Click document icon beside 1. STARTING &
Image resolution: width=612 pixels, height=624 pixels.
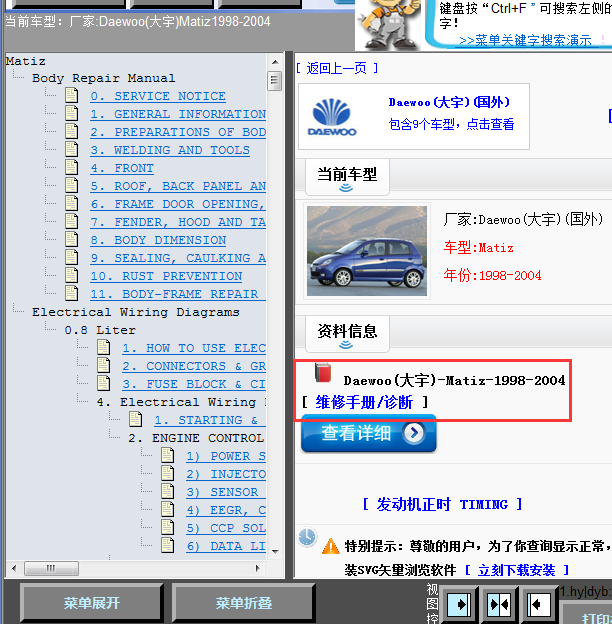click(136, 419)
